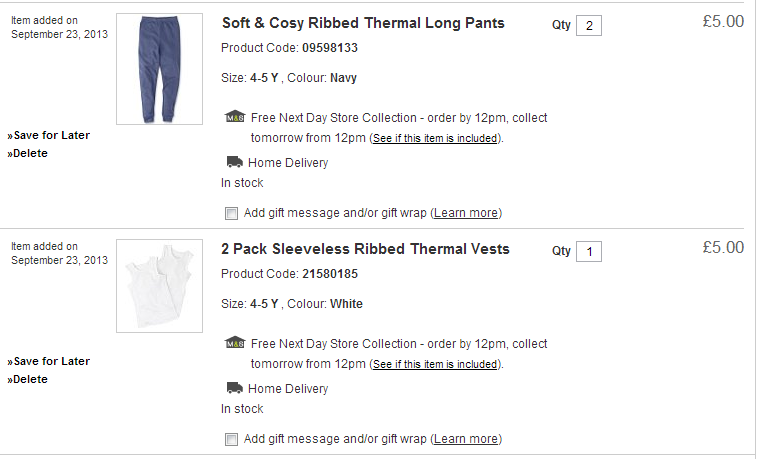The height and width of the screenshot is (459, 758).
Task: Click quantity field for thermal vests
Action: point(589,251)
